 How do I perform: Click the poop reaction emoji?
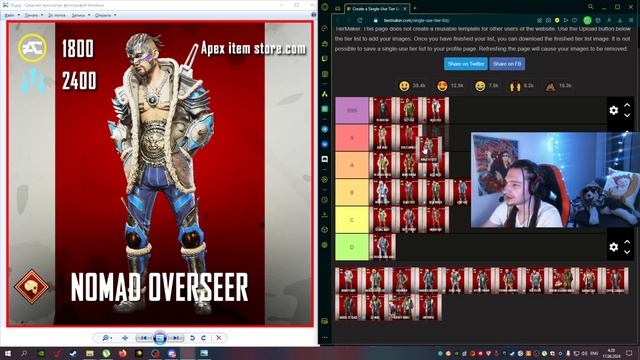[x=550, y=86]
